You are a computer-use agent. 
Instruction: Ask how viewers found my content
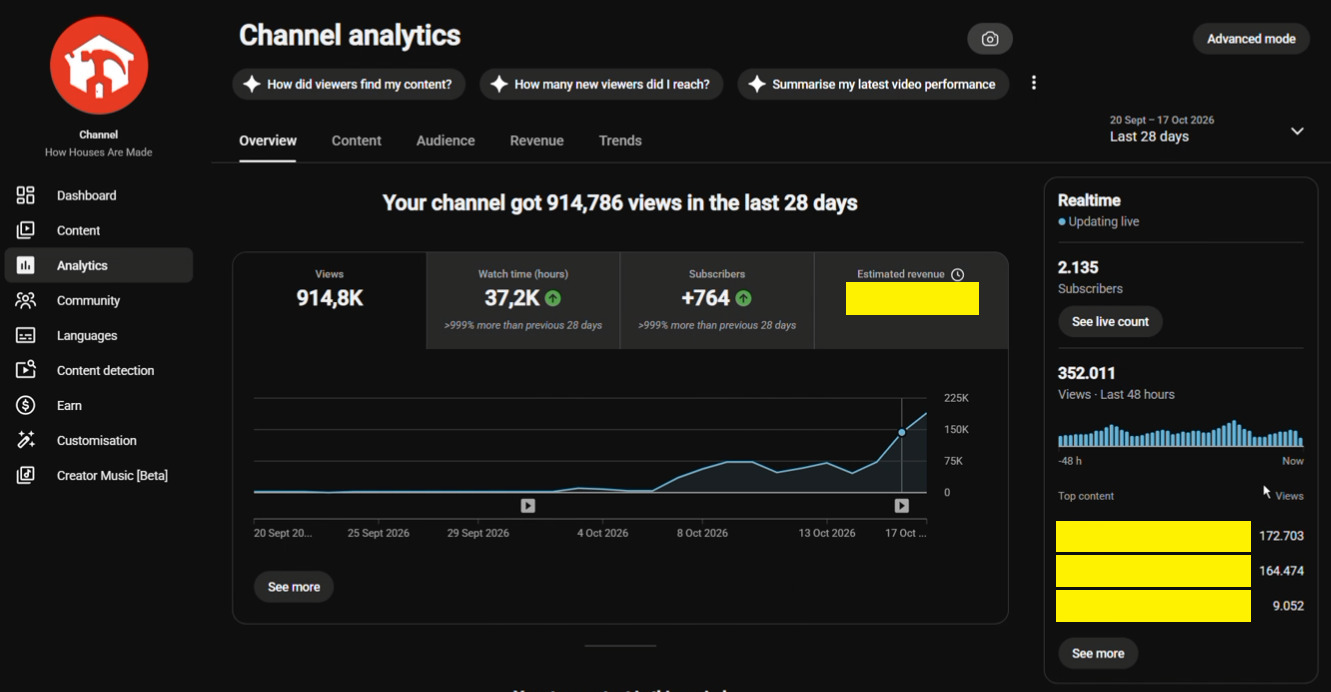click(351, 84)
